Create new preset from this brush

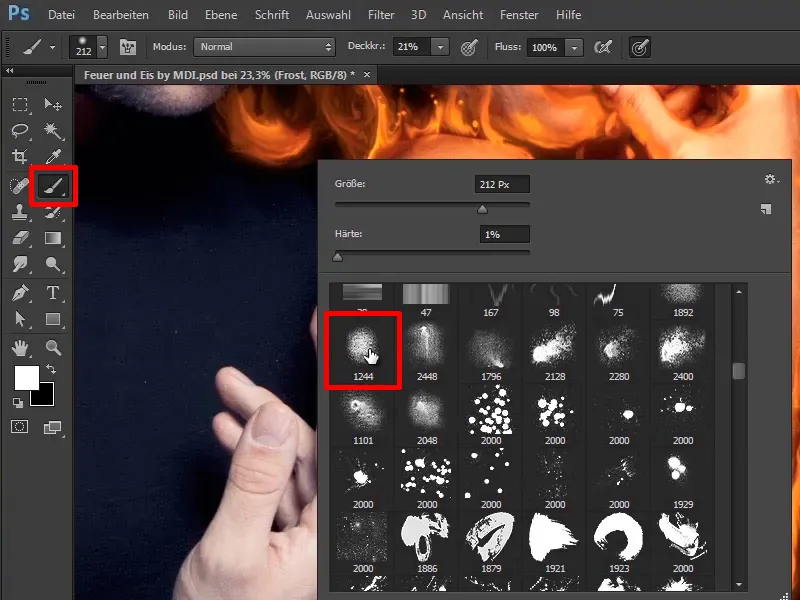click(766, 209)
